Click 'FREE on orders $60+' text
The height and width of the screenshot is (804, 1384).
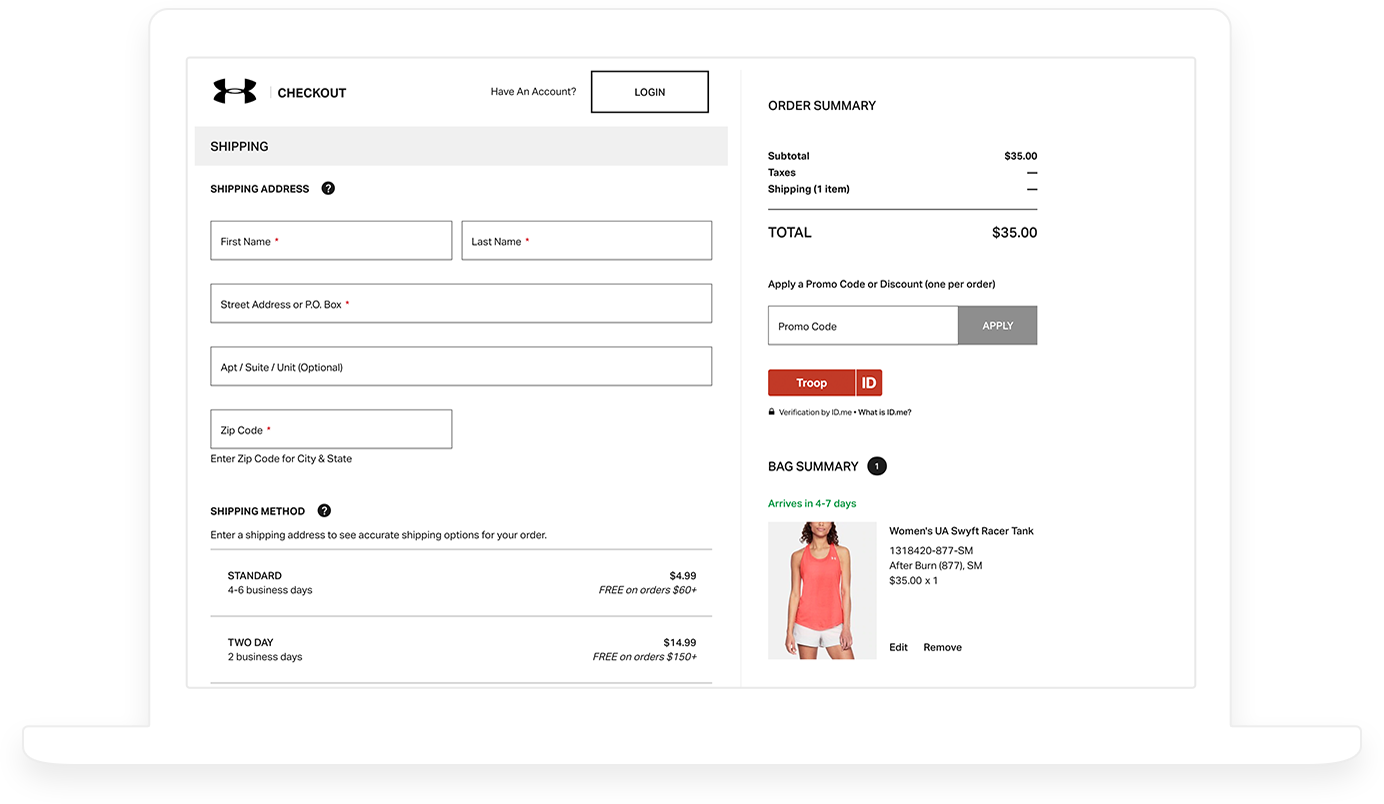[x=647, y=590]
